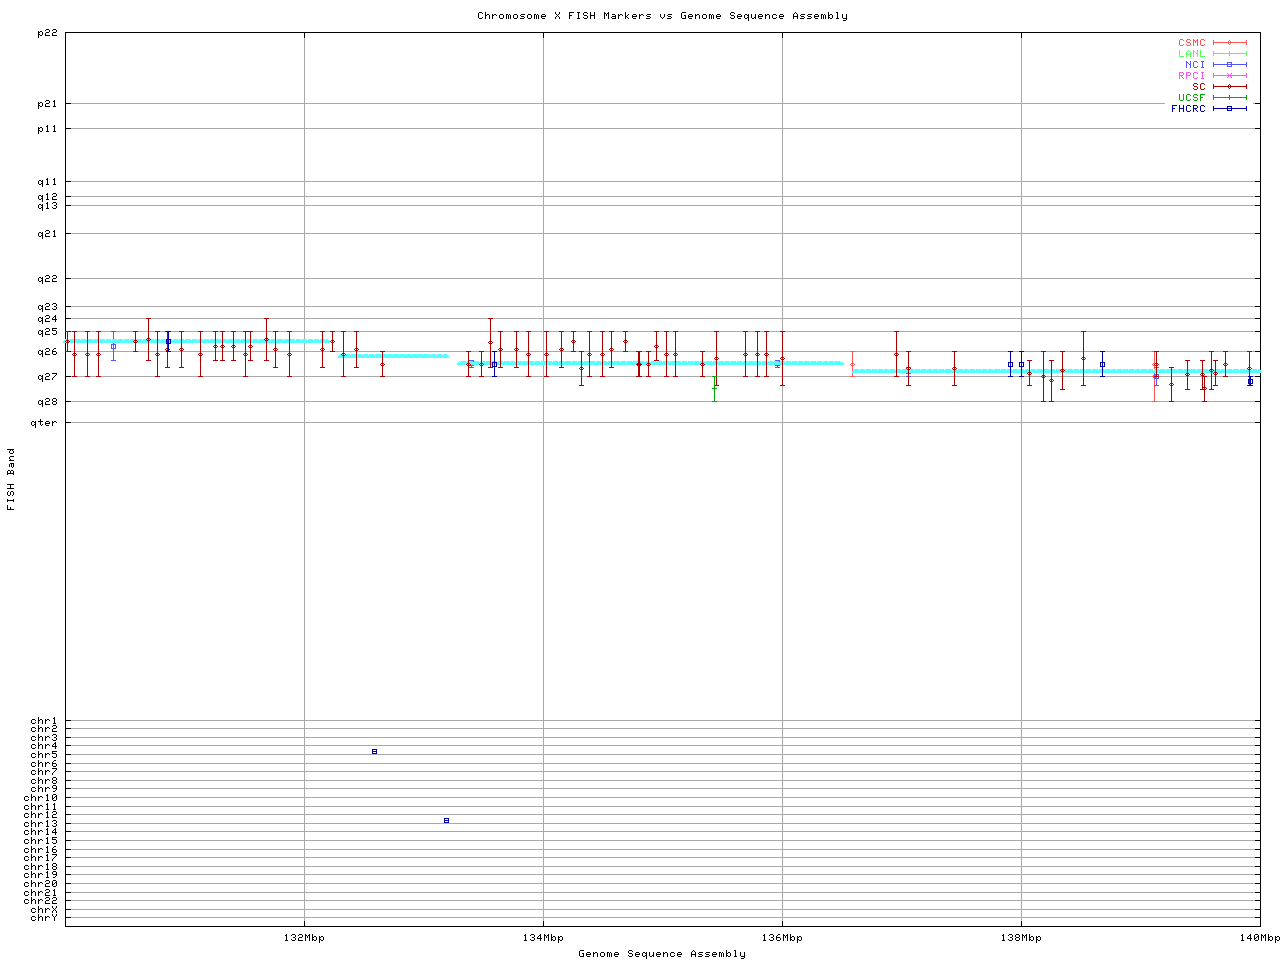
Task: Click the SC legend marker sample
Action: [1229, 87]
